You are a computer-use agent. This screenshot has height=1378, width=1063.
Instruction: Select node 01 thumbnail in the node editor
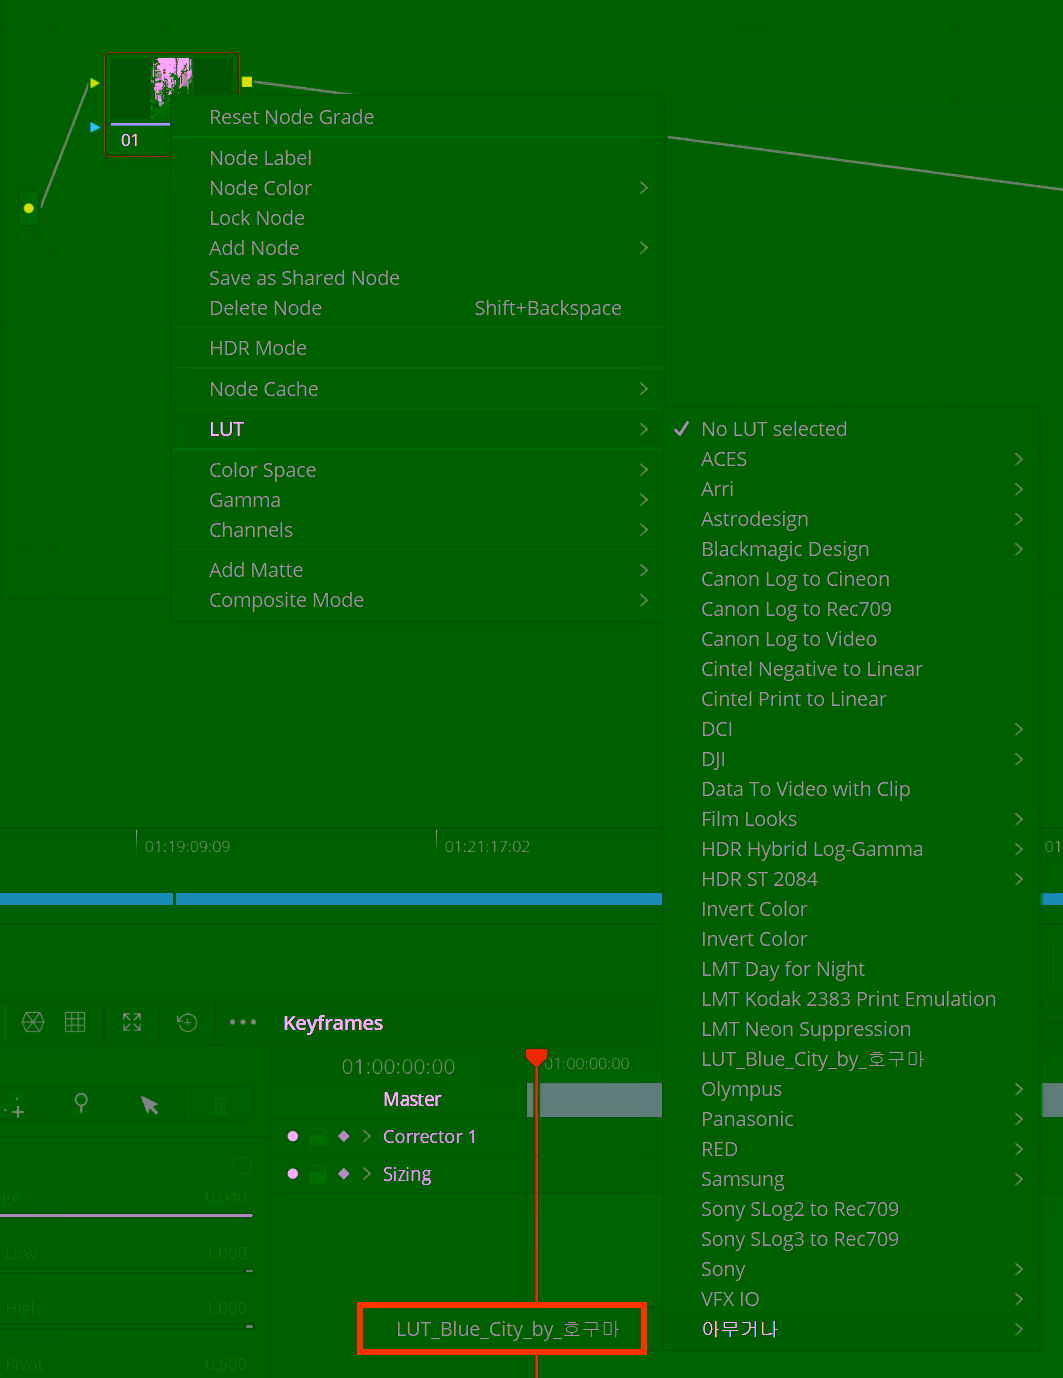171,88
